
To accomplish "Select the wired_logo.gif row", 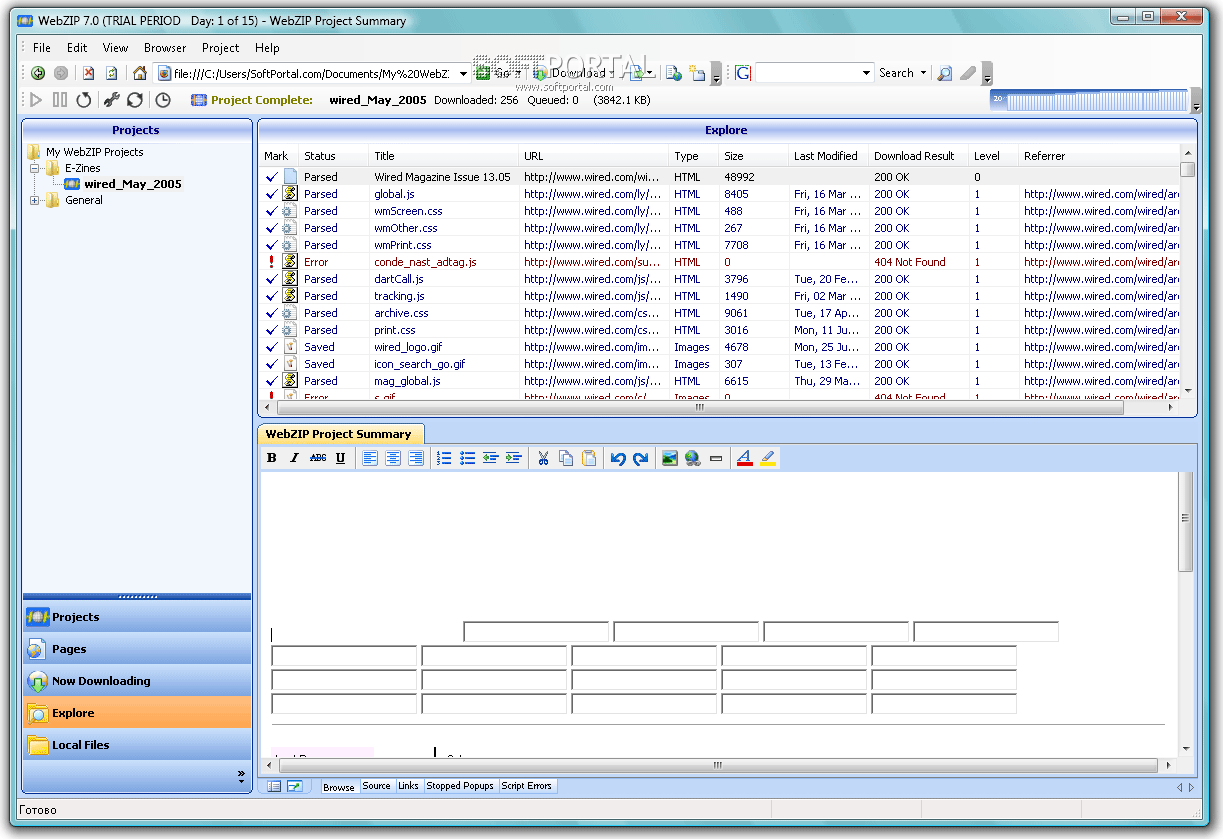I will (719, 347).
